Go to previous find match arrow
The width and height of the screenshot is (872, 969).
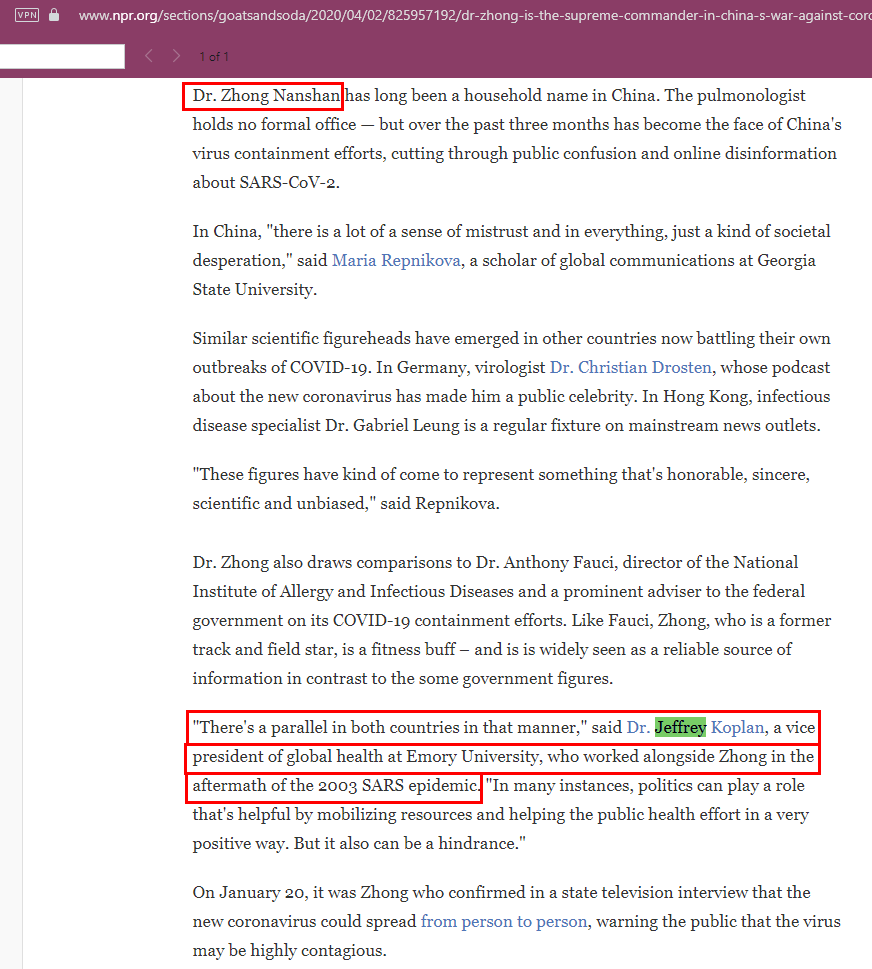149,56
